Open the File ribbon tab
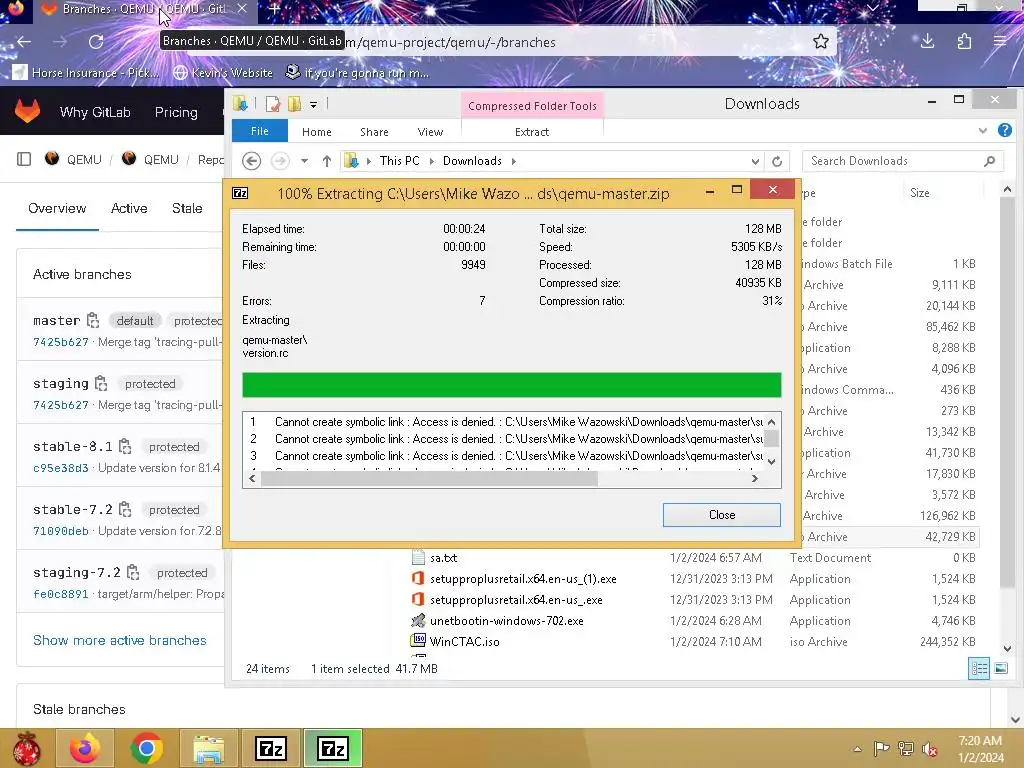The width and height of the screenshot is (1024, 768). click(x=260, y=131)
